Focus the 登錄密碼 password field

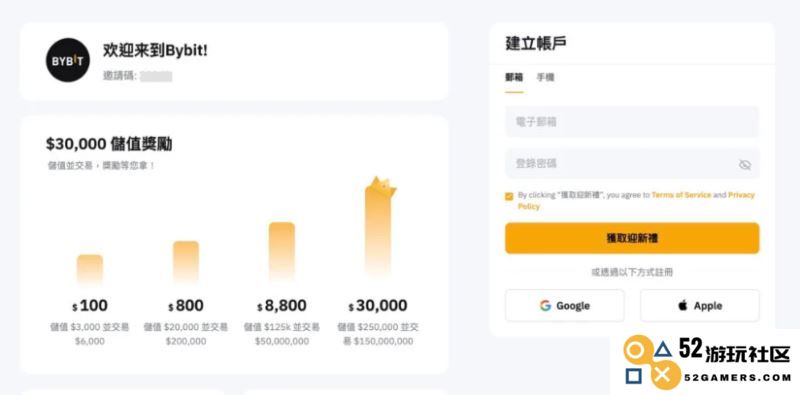click(x=632, y=163)
